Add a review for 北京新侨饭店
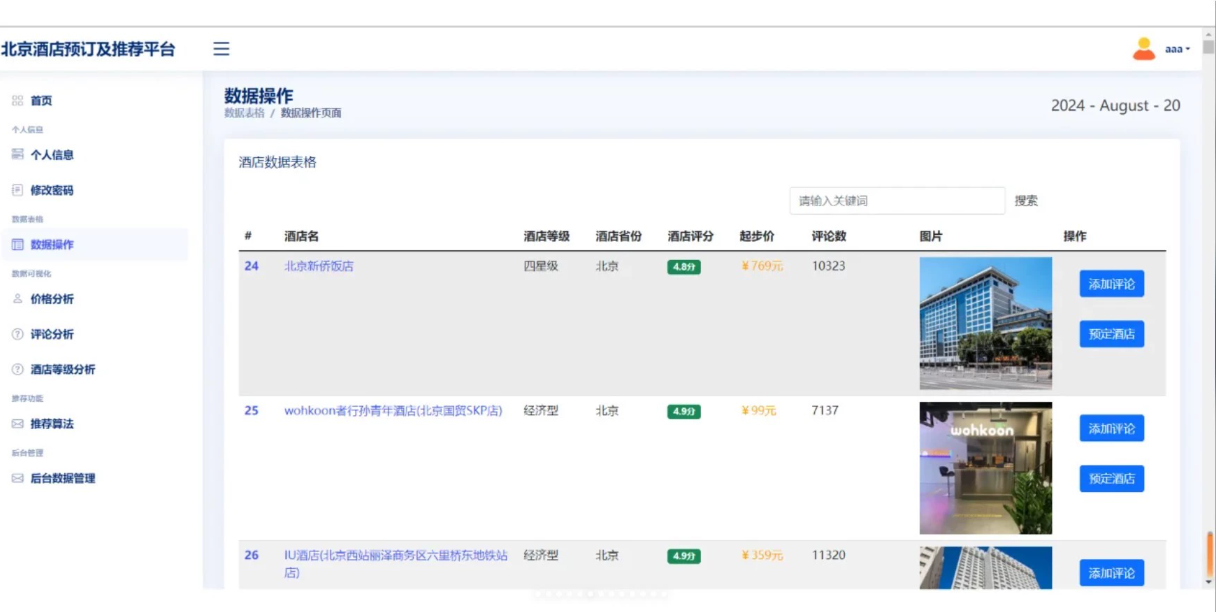Viewport: 1216px width, 612px height. [x=1112, y=284]
